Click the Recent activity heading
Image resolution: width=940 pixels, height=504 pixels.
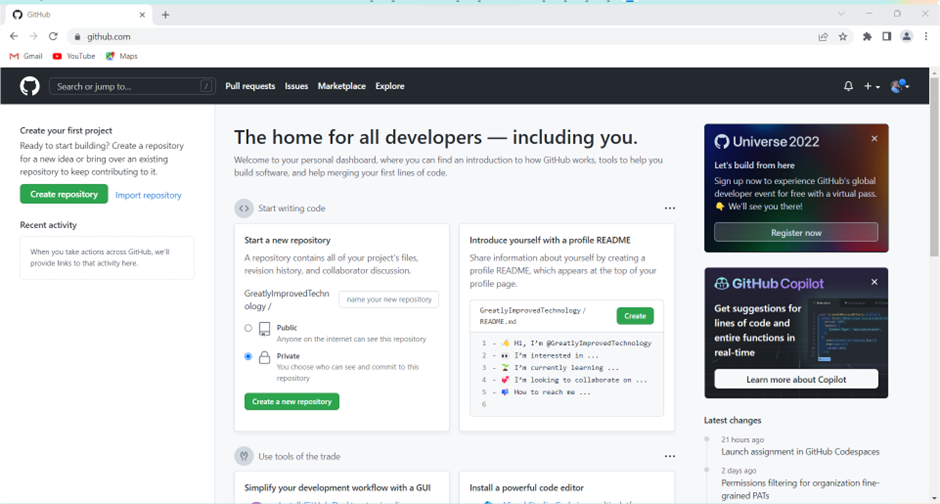[x=48, y=225]
